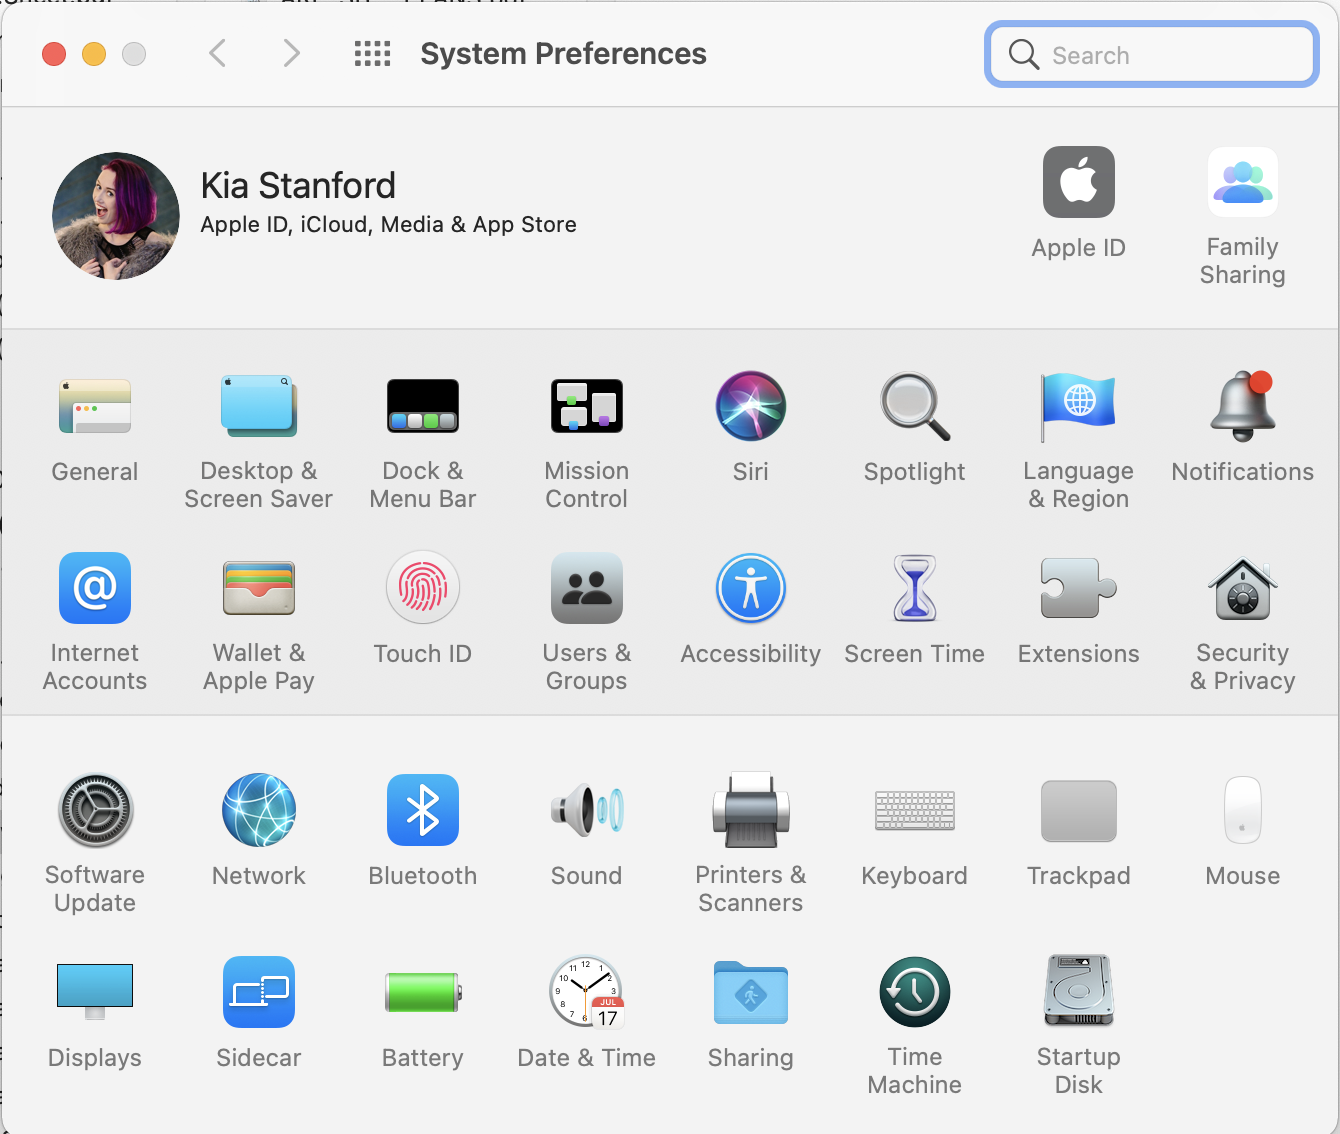
Task: Open Sidecar preferences
Action: click(259, 992)
